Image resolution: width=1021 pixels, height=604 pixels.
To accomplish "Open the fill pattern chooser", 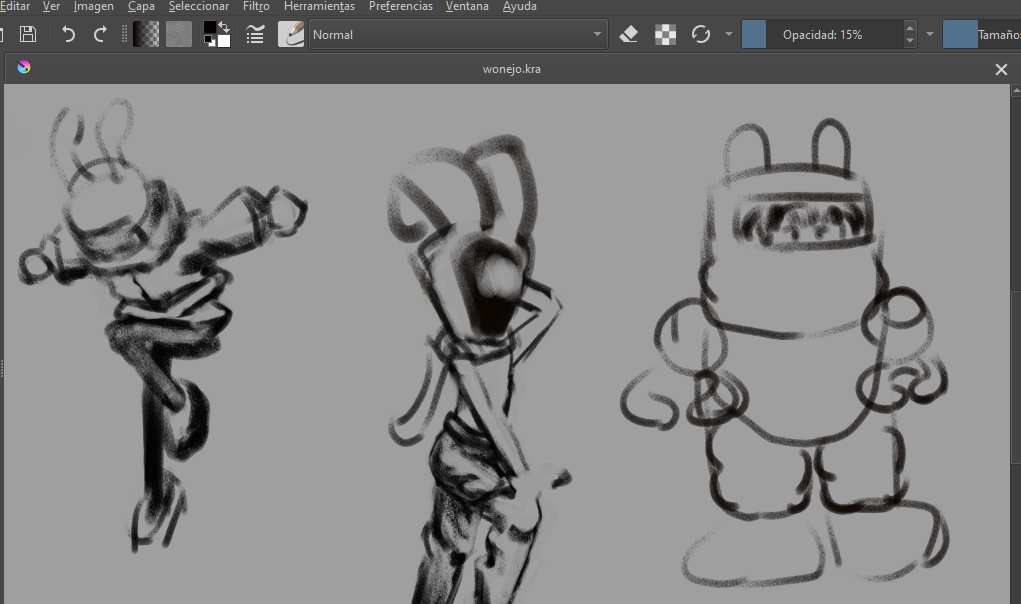I will (x=179, y=35).
